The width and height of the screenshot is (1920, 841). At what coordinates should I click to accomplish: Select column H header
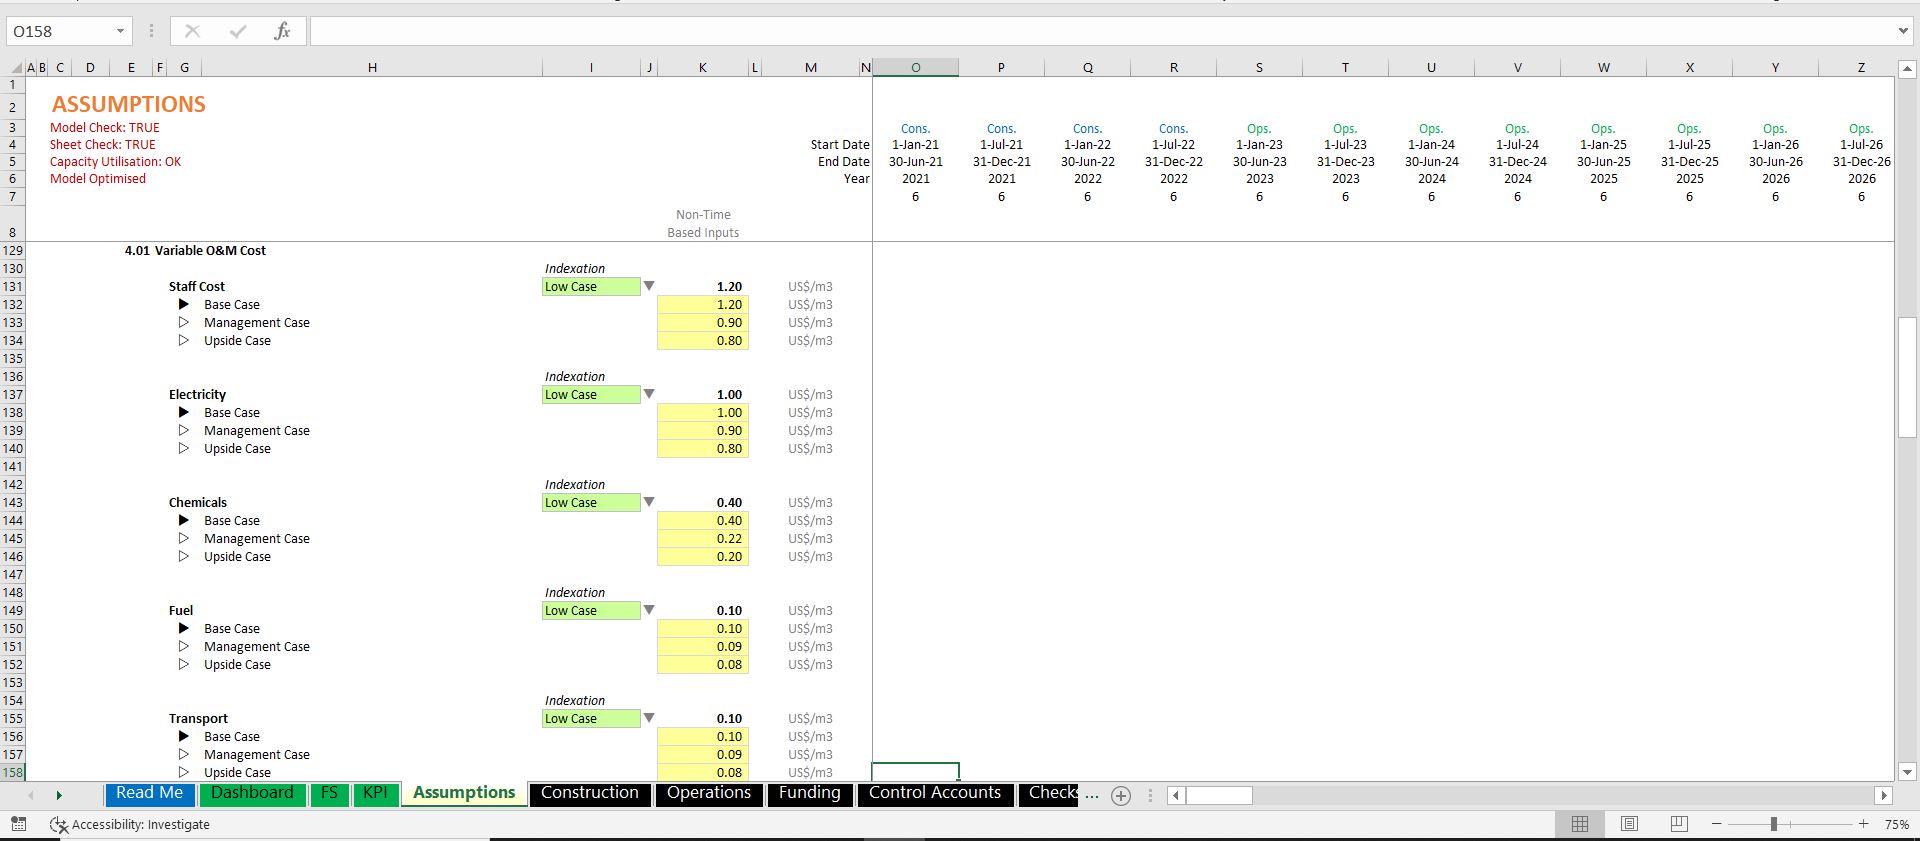pos(372,68)
